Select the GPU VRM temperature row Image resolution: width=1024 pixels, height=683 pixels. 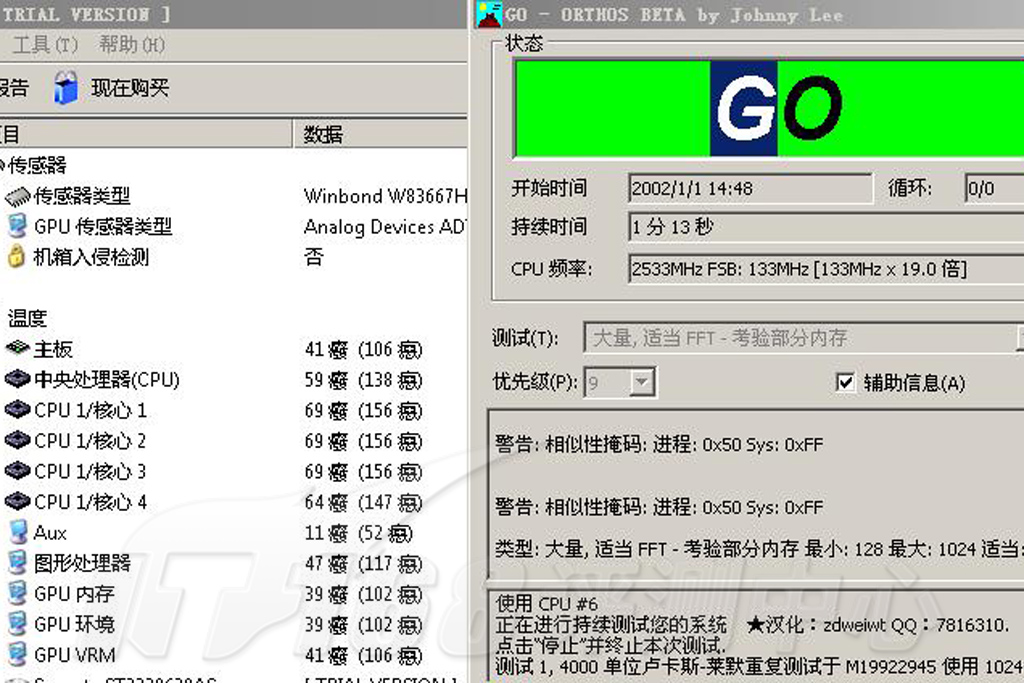coord(74,655)
